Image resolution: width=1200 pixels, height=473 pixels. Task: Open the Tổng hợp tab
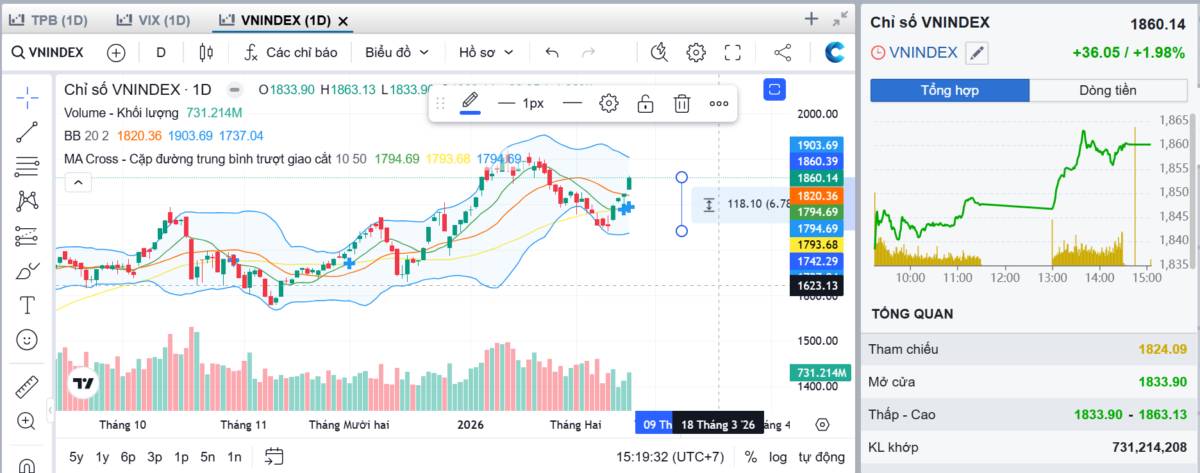950,90
